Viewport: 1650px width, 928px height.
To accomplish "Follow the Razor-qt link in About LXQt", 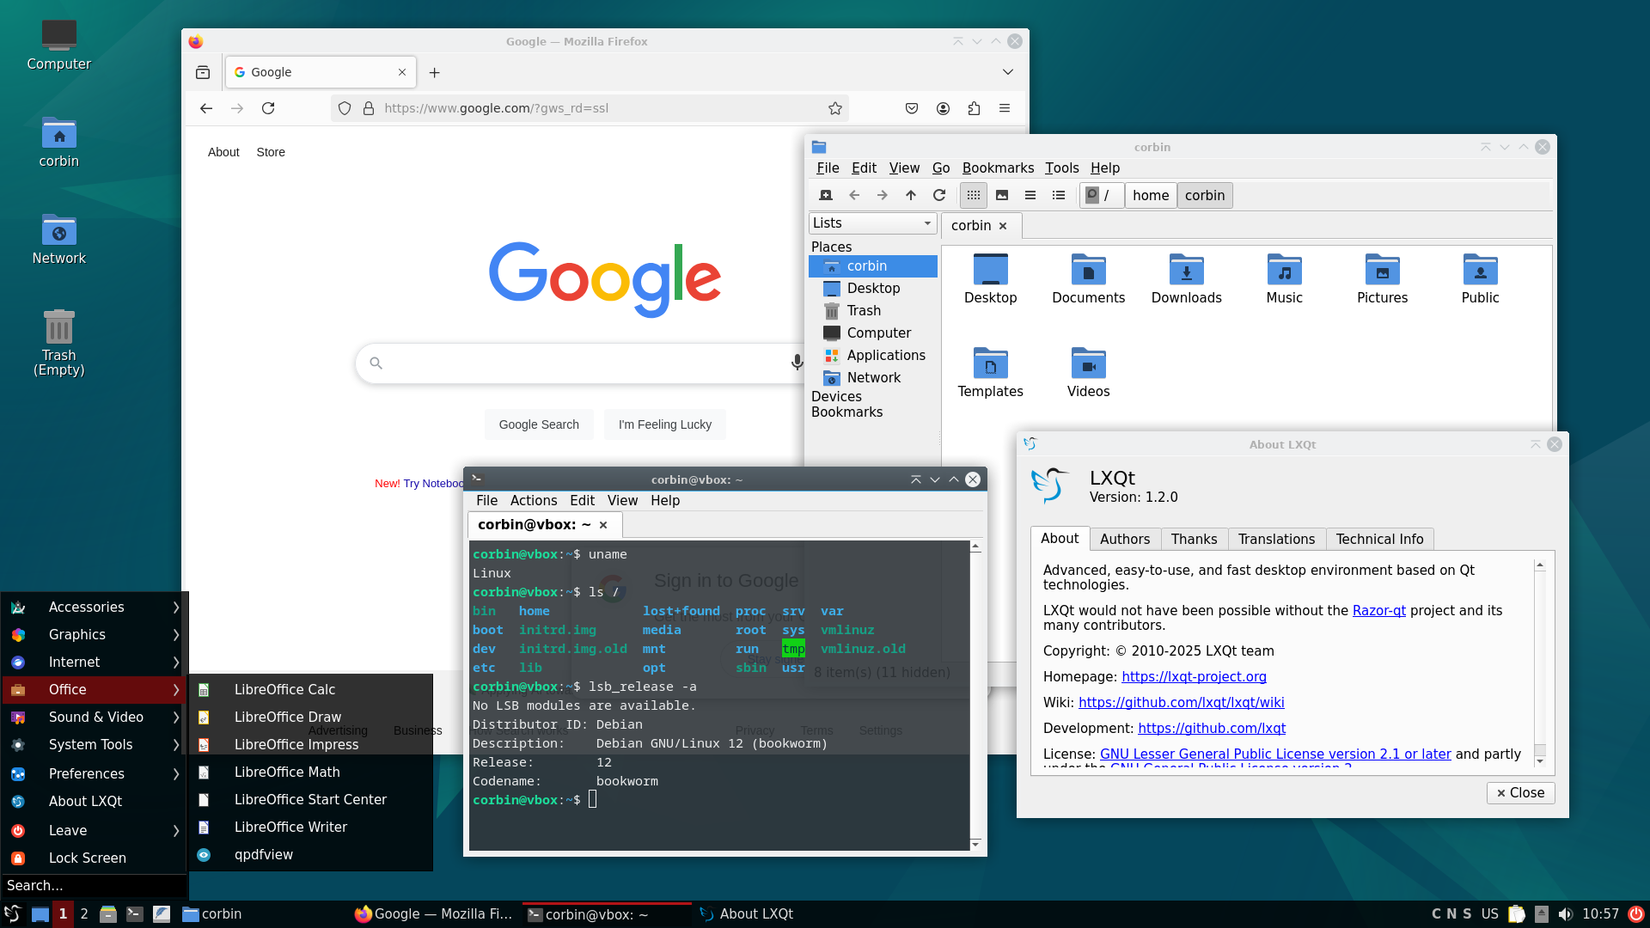I will coord(1378,610).
